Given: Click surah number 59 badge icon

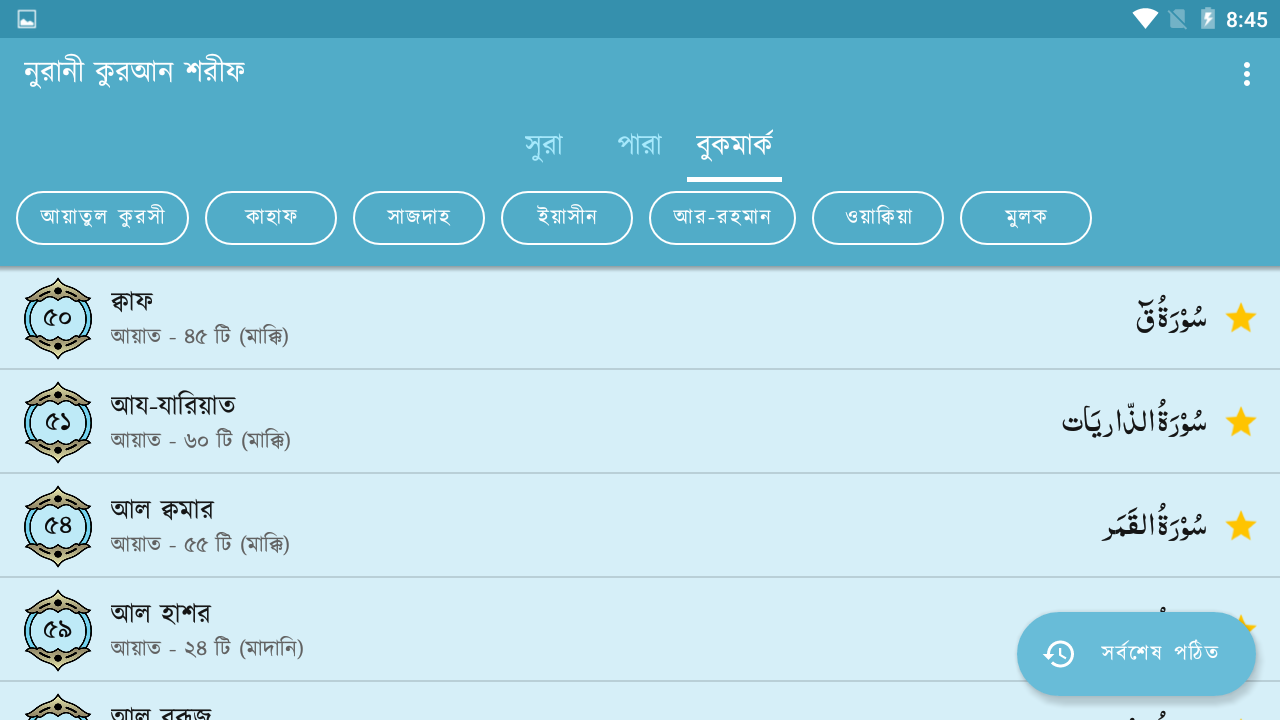Looking at the screenshot, I should [x=58, y=630].
